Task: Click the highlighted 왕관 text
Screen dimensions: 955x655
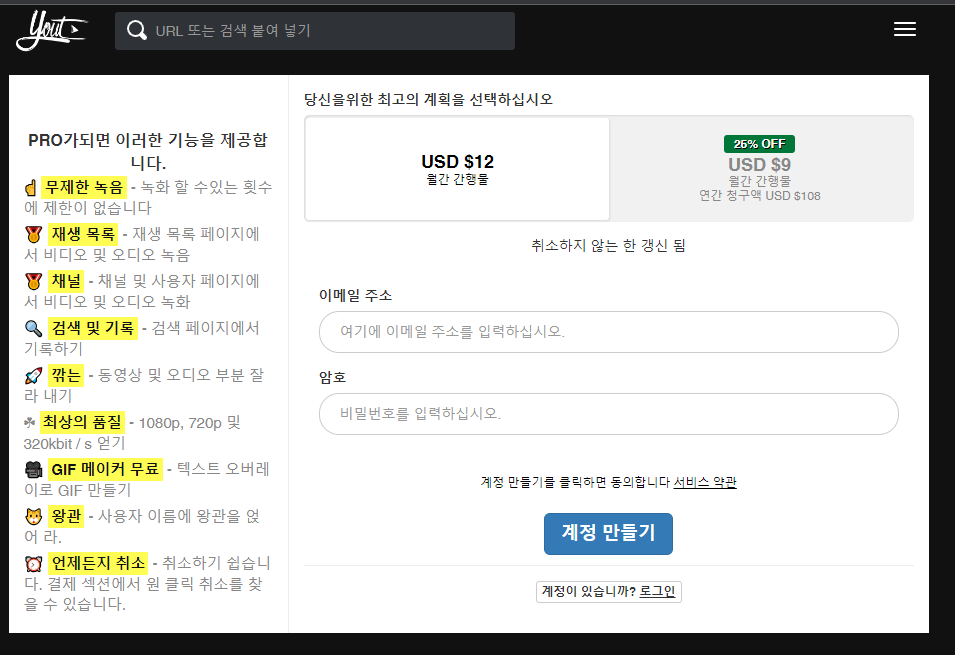Action: point(66,516)
